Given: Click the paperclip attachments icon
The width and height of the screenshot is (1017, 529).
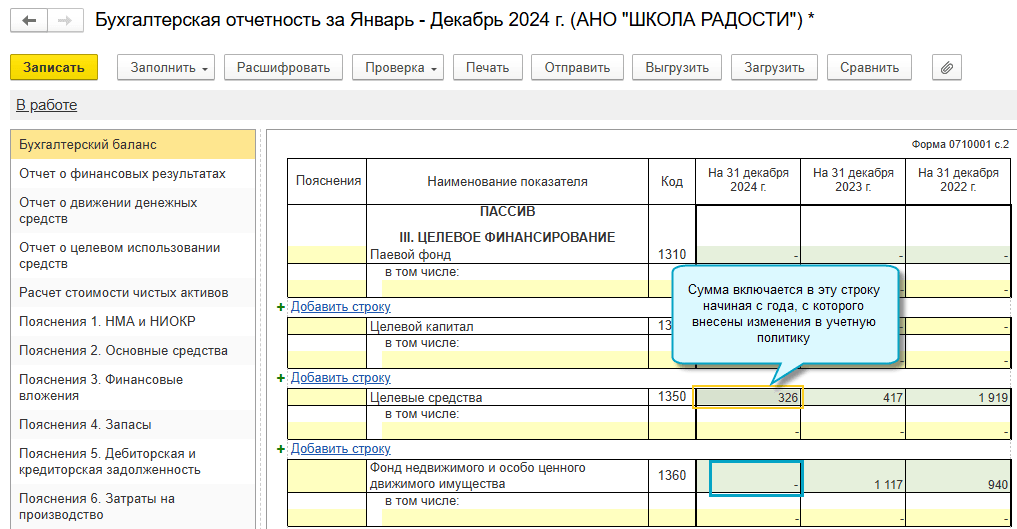Looking at the screenshot, I should [x=946, y=67].
